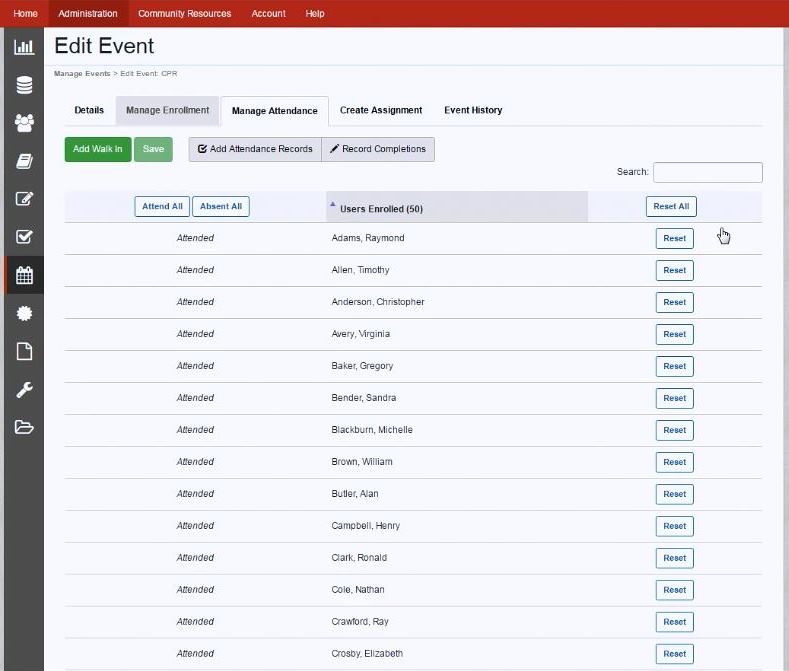Click the Attend All button
This screenshot has width=789, height=671.
pyautogui.click(x=162, y=206)
